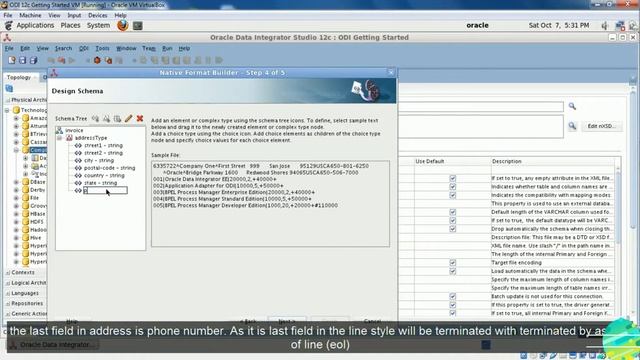Open the Places menu in GNOME panel
The height and width of the screenshot is (360, 640).
point(70,25)
